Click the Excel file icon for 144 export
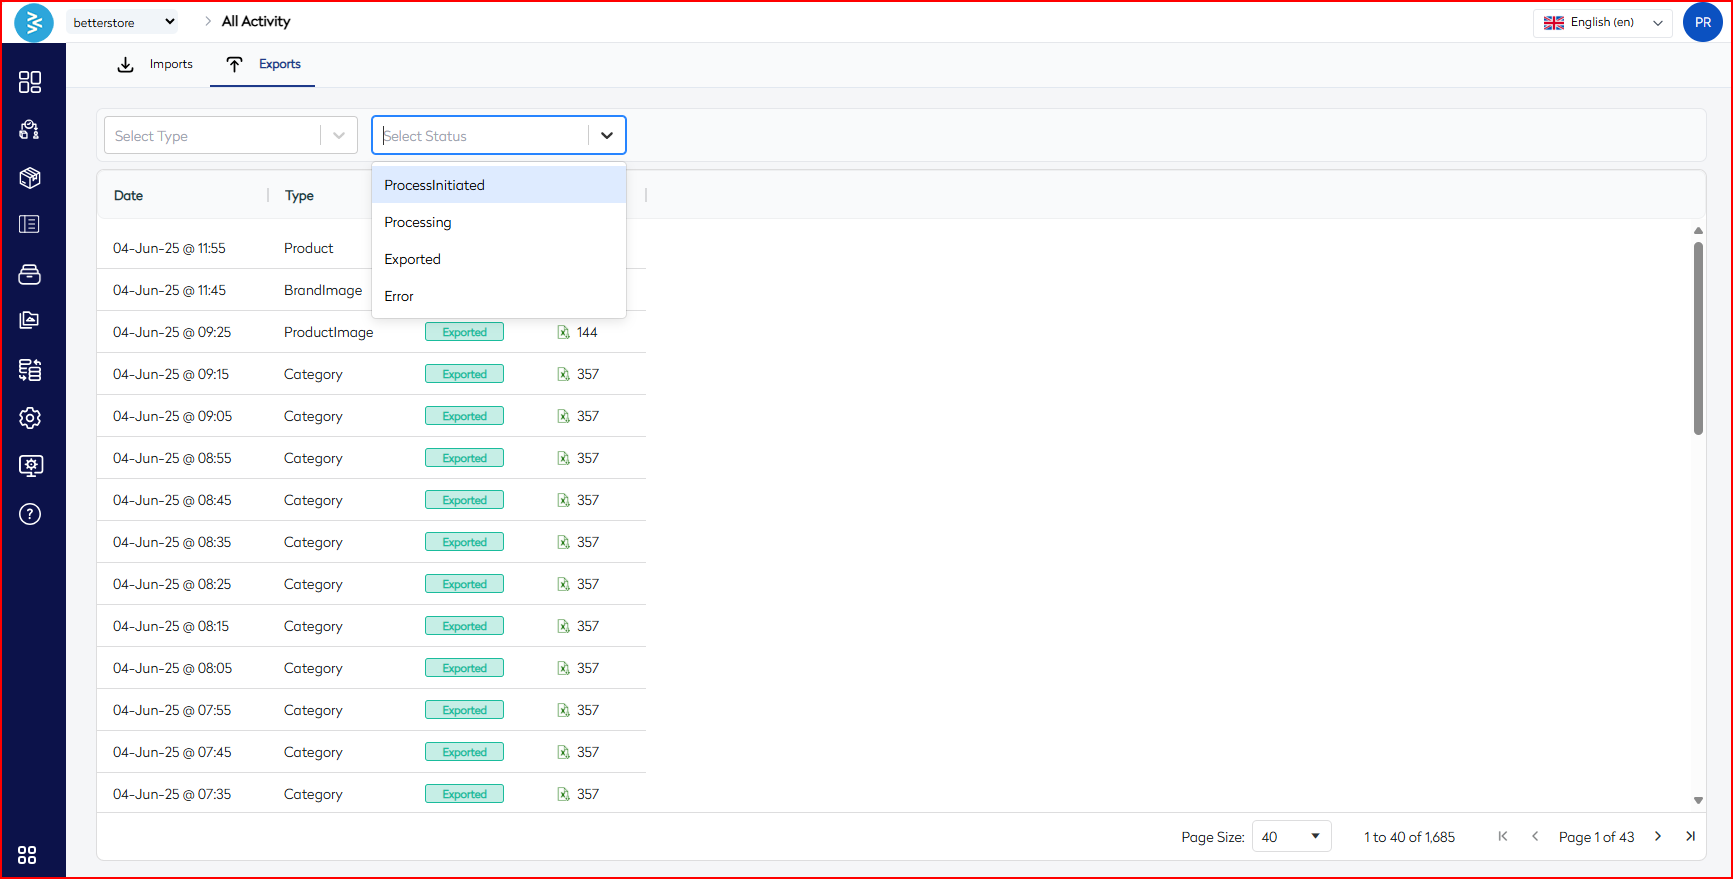Image resolution: width=1733 pixels, height=879 pixels. click(563, 332)
